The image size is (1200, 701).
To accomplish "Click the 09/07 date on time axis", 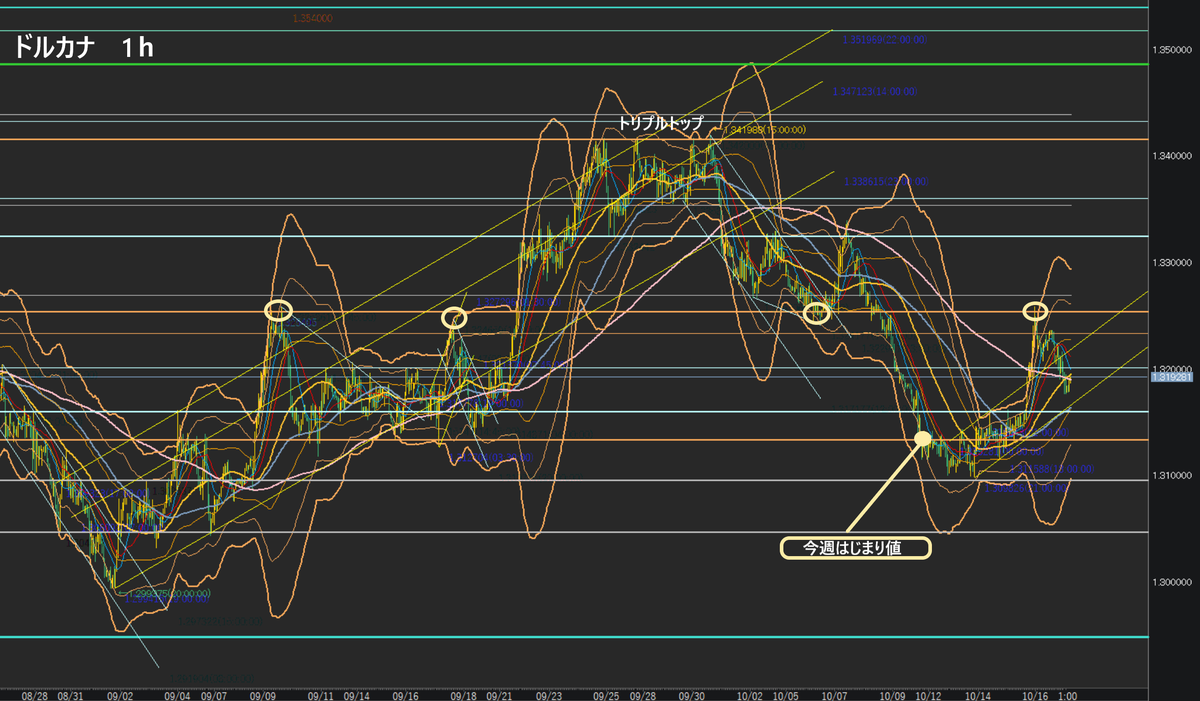I will pyautogui.click(x=213, y=694).
